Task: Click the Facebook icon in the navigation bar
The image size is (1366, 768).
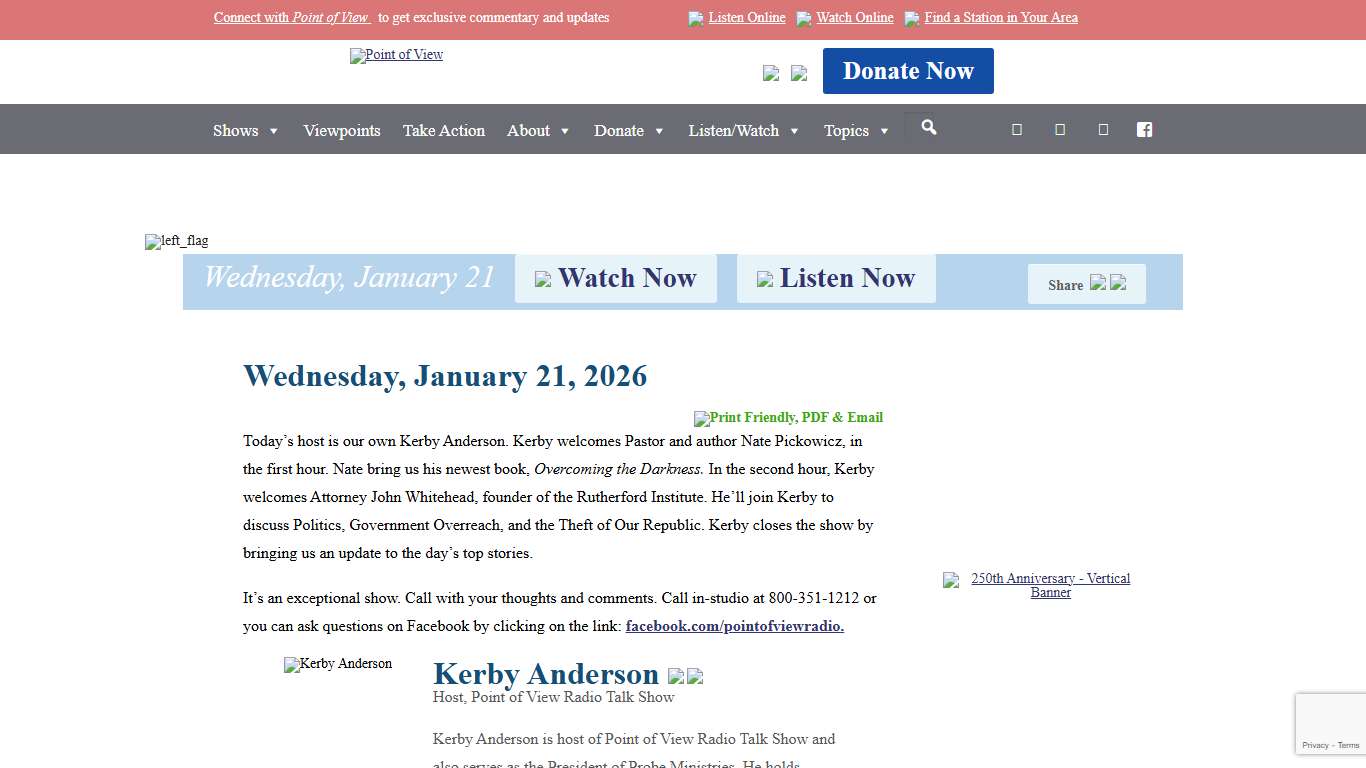Action: point(1144,129)
